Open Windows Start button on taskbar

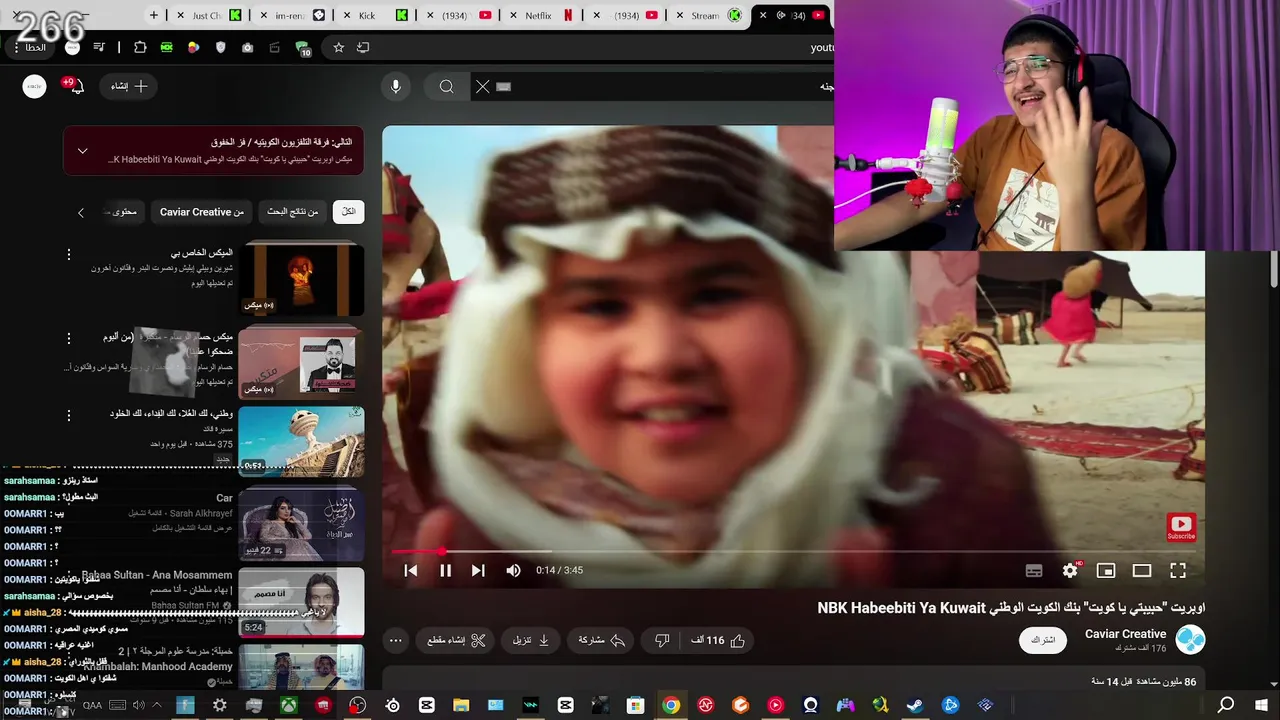1261,705
